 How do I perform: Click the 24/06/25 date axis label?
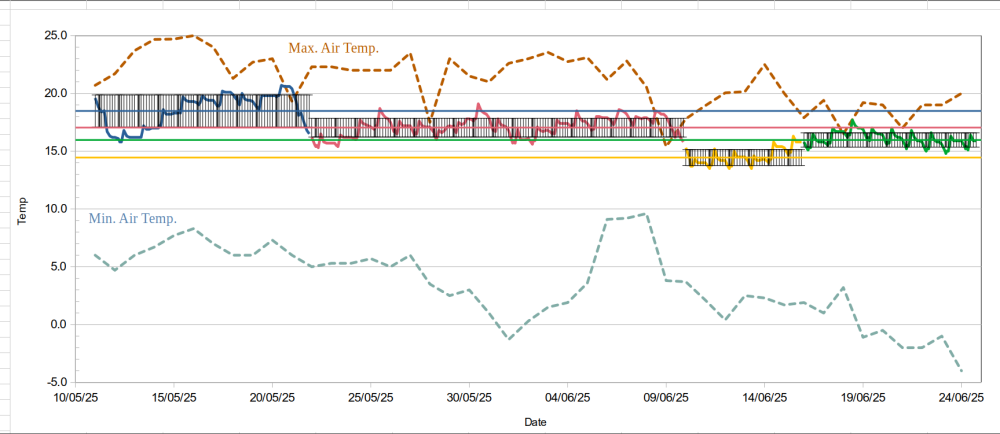click(962, 398)
